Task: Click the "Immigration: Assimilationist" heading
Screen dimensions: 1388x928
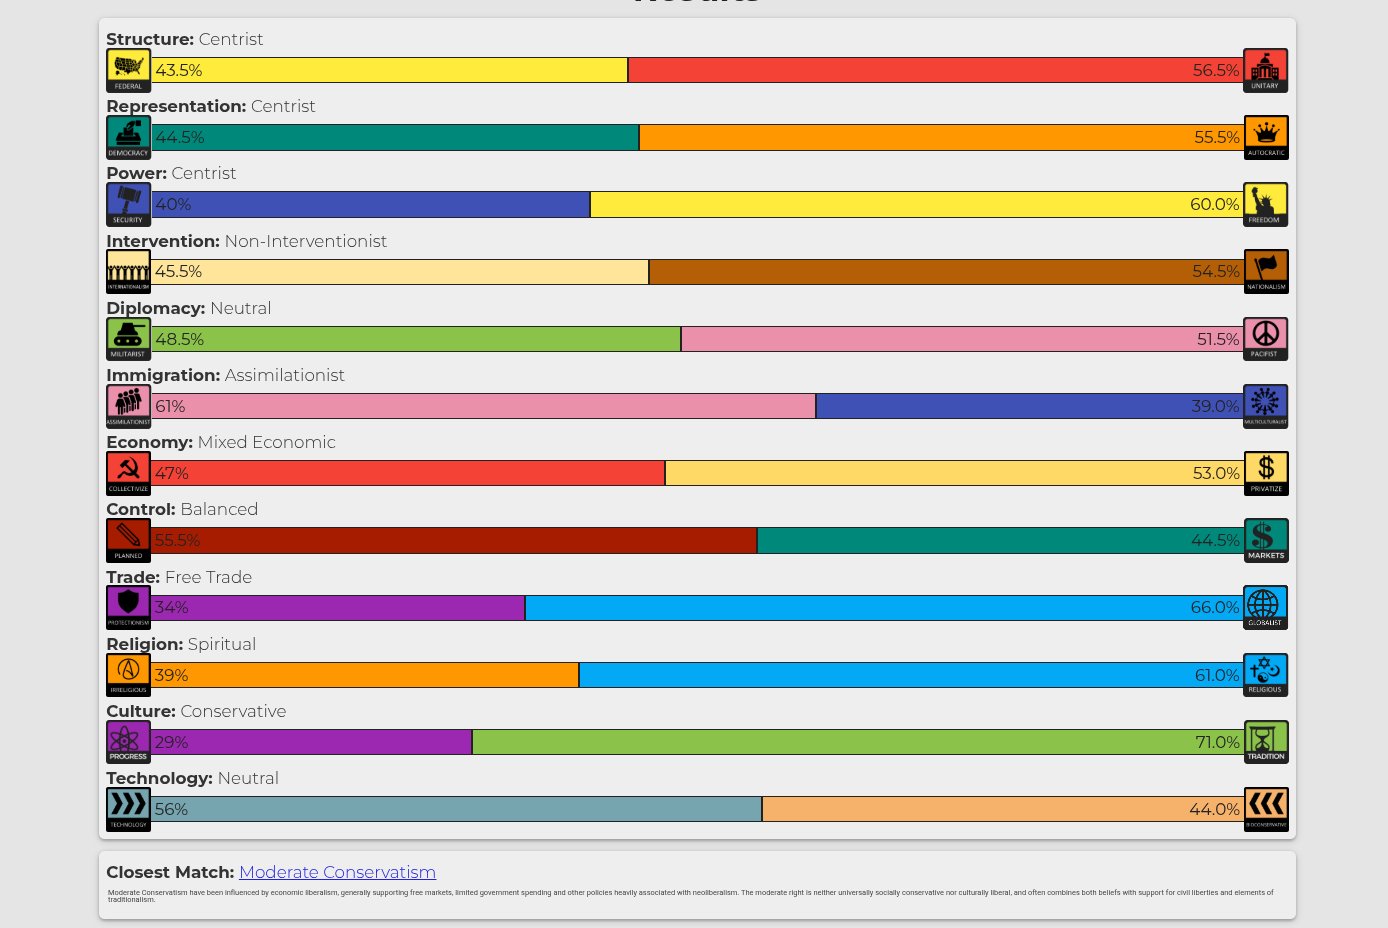Action: (225, 375)
